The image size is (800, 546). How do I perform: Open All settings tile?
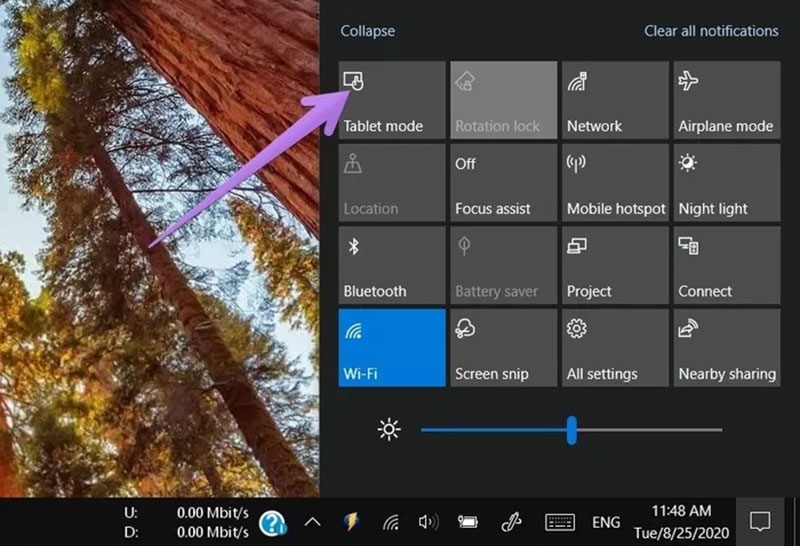615,348
